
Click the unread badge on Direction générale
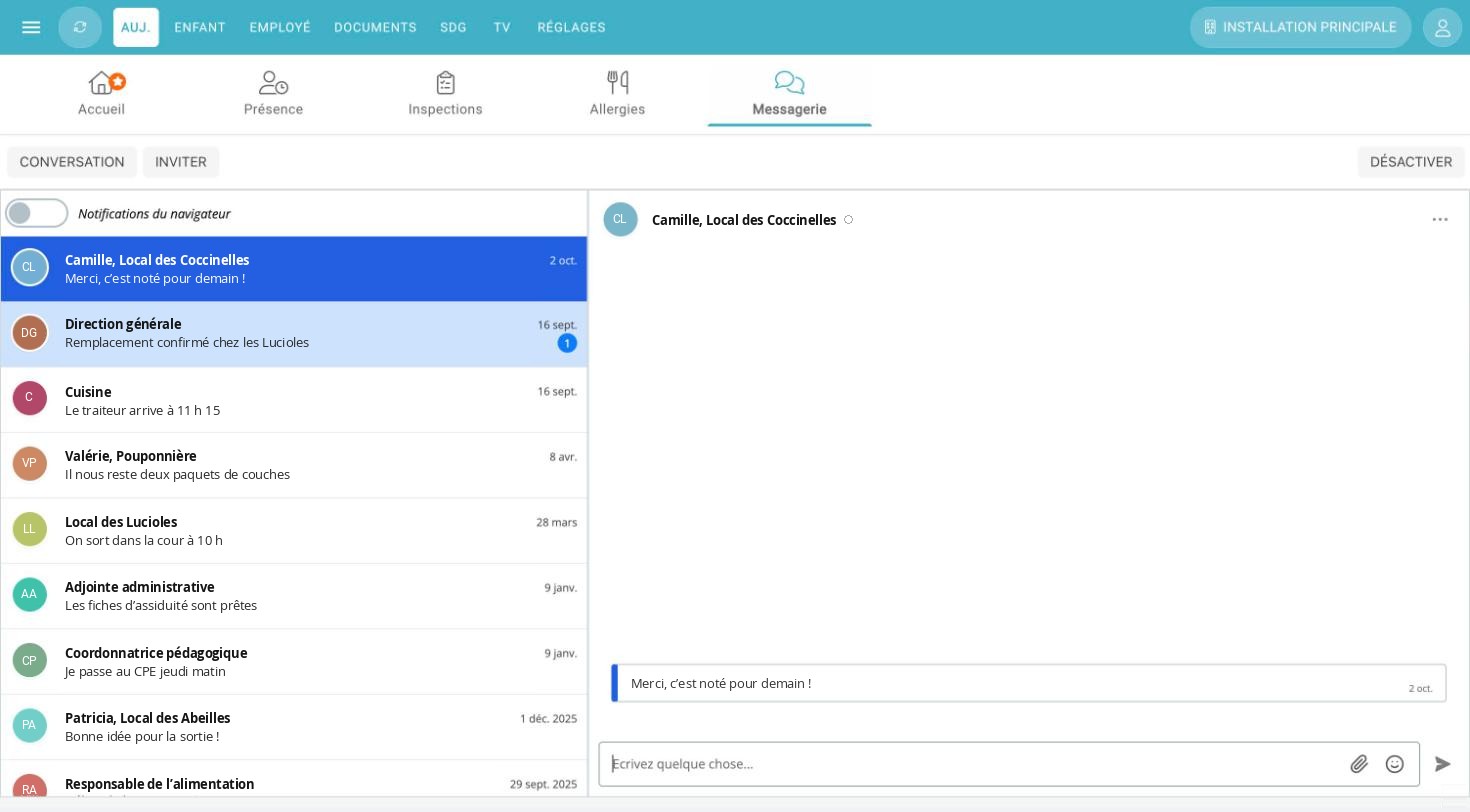[567, 344]
